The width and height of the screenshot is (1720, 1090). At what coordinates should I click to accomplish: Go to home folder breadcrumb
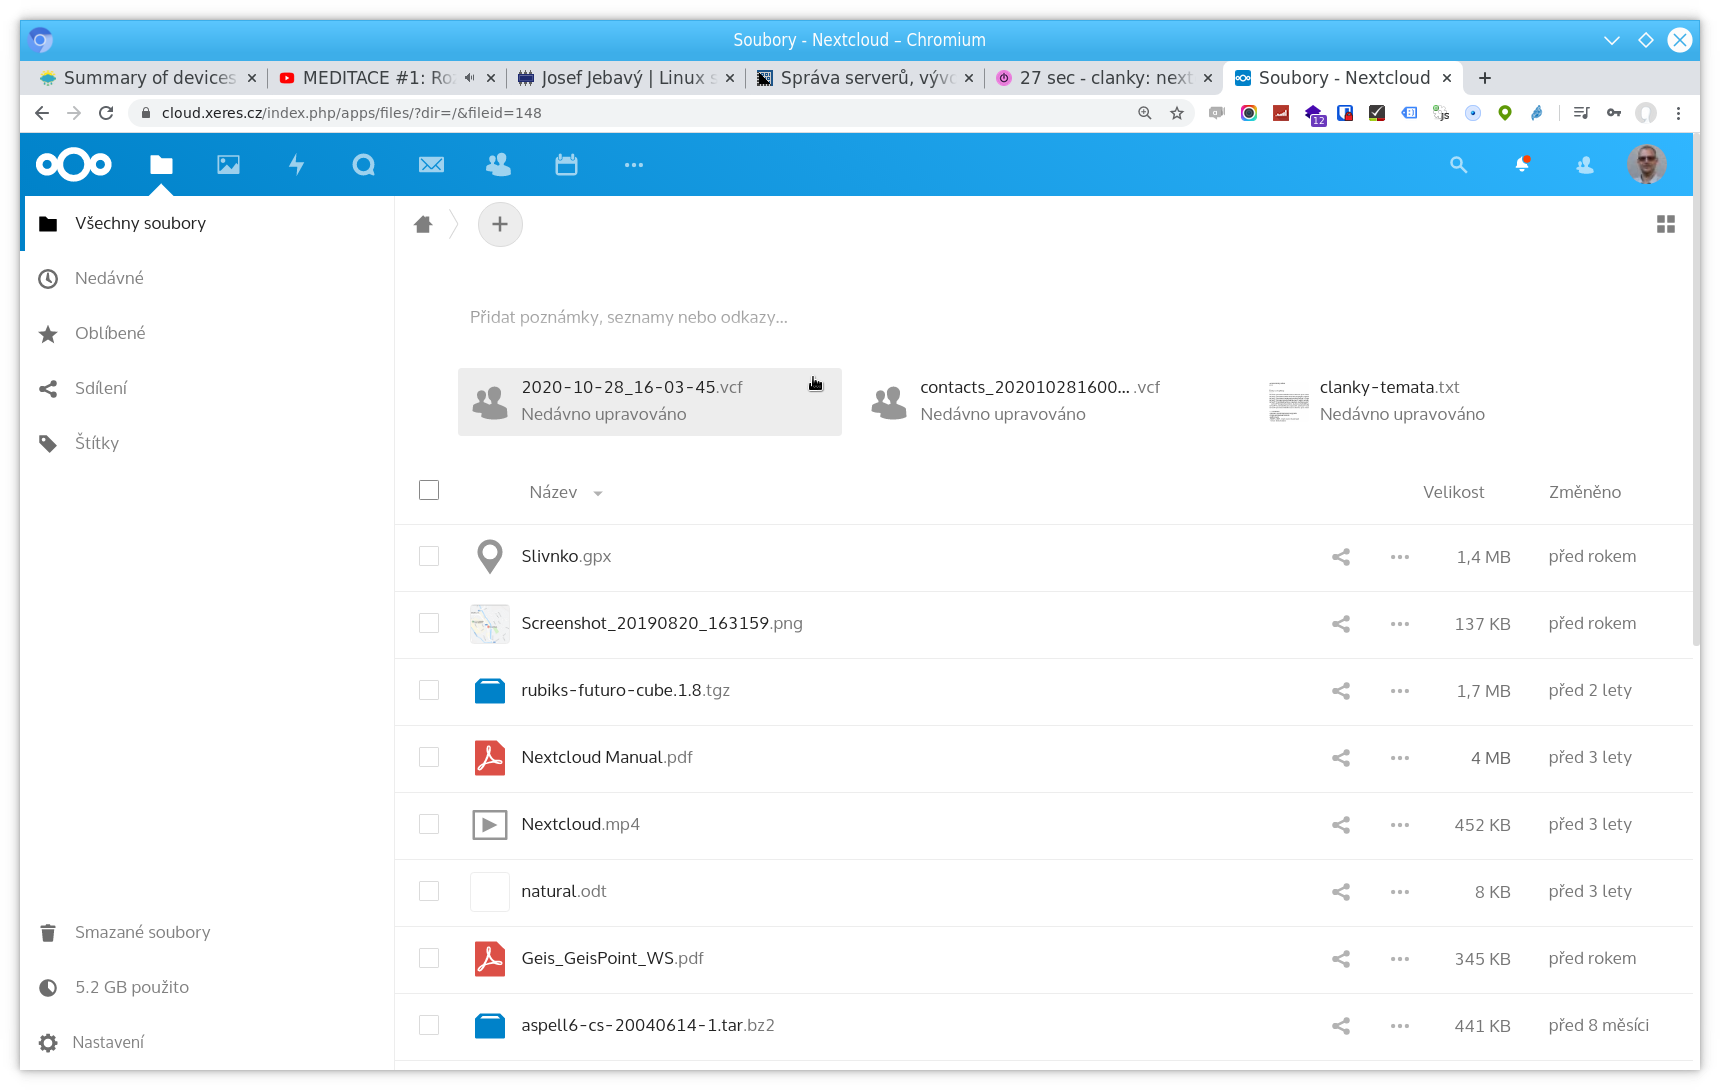tap(423, 224)
